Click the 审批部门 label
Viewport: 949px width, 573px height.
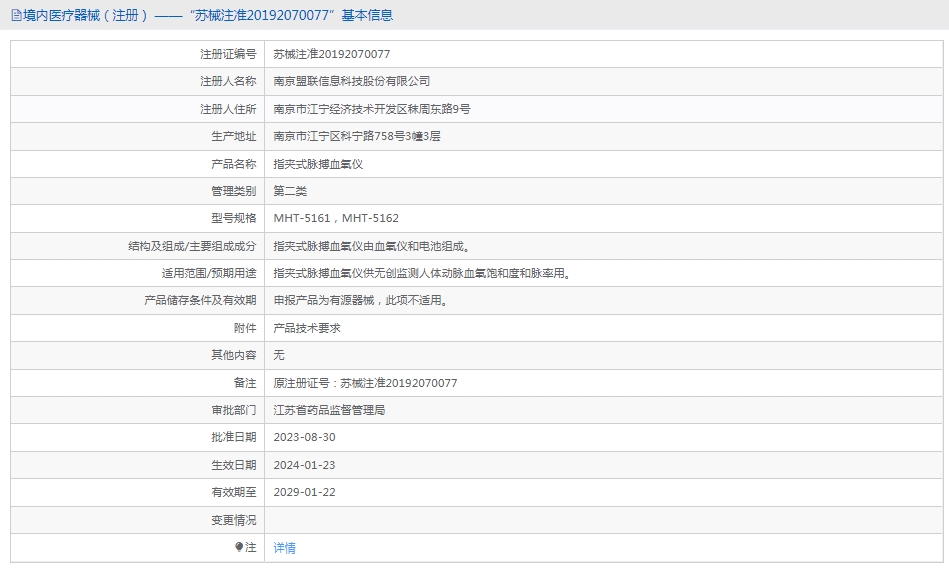(x=234, y=410)
